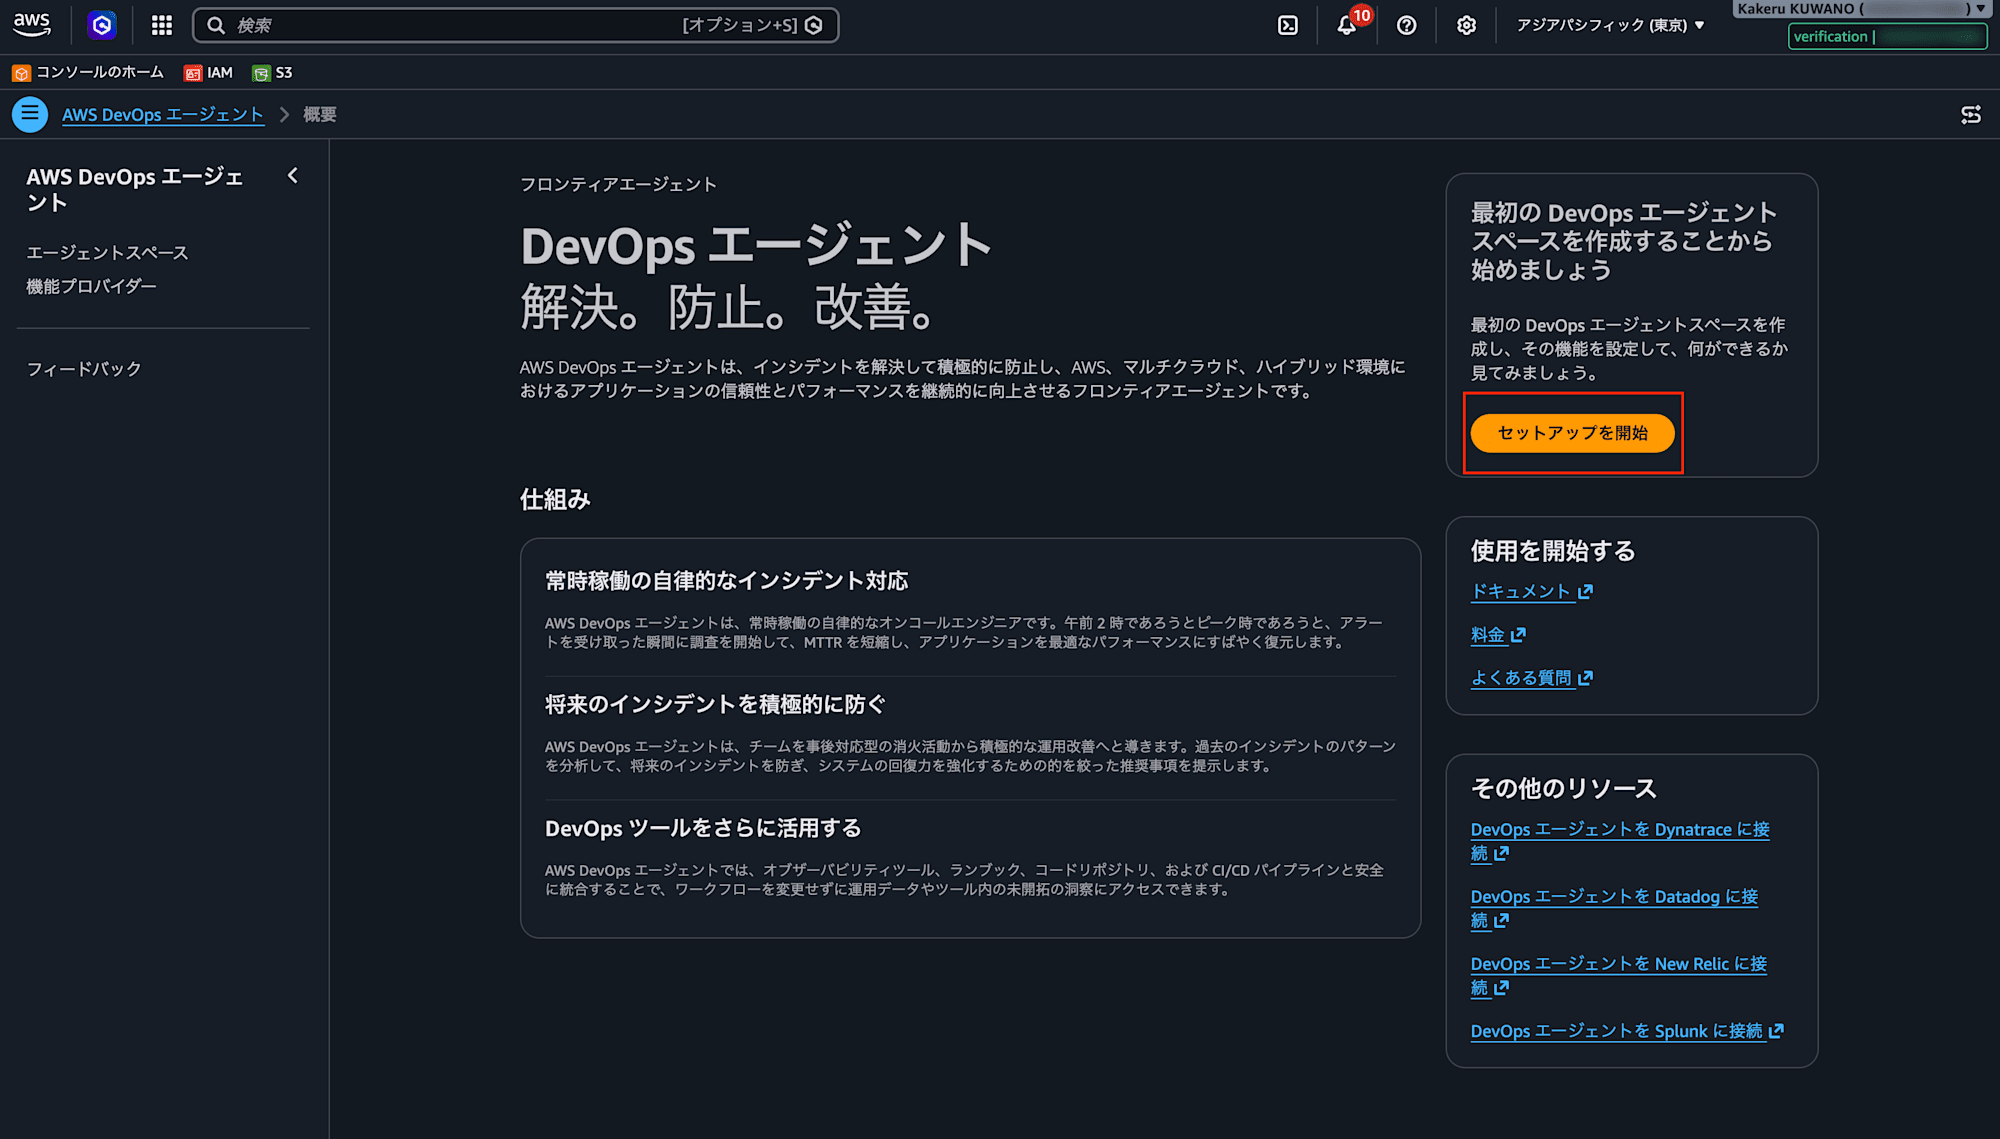Open the Dynatrace connection link
Image resolution: width=2000 pixels, height=1139 pixels.
[x=1620, y=841]
